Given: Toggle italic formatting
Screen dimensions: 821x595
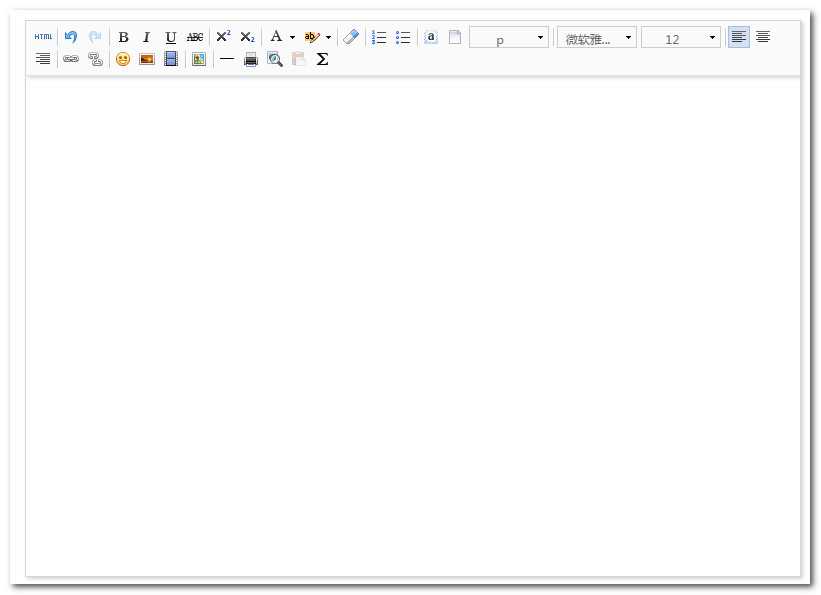Looking at the screenshot, I should click(147, 37).
